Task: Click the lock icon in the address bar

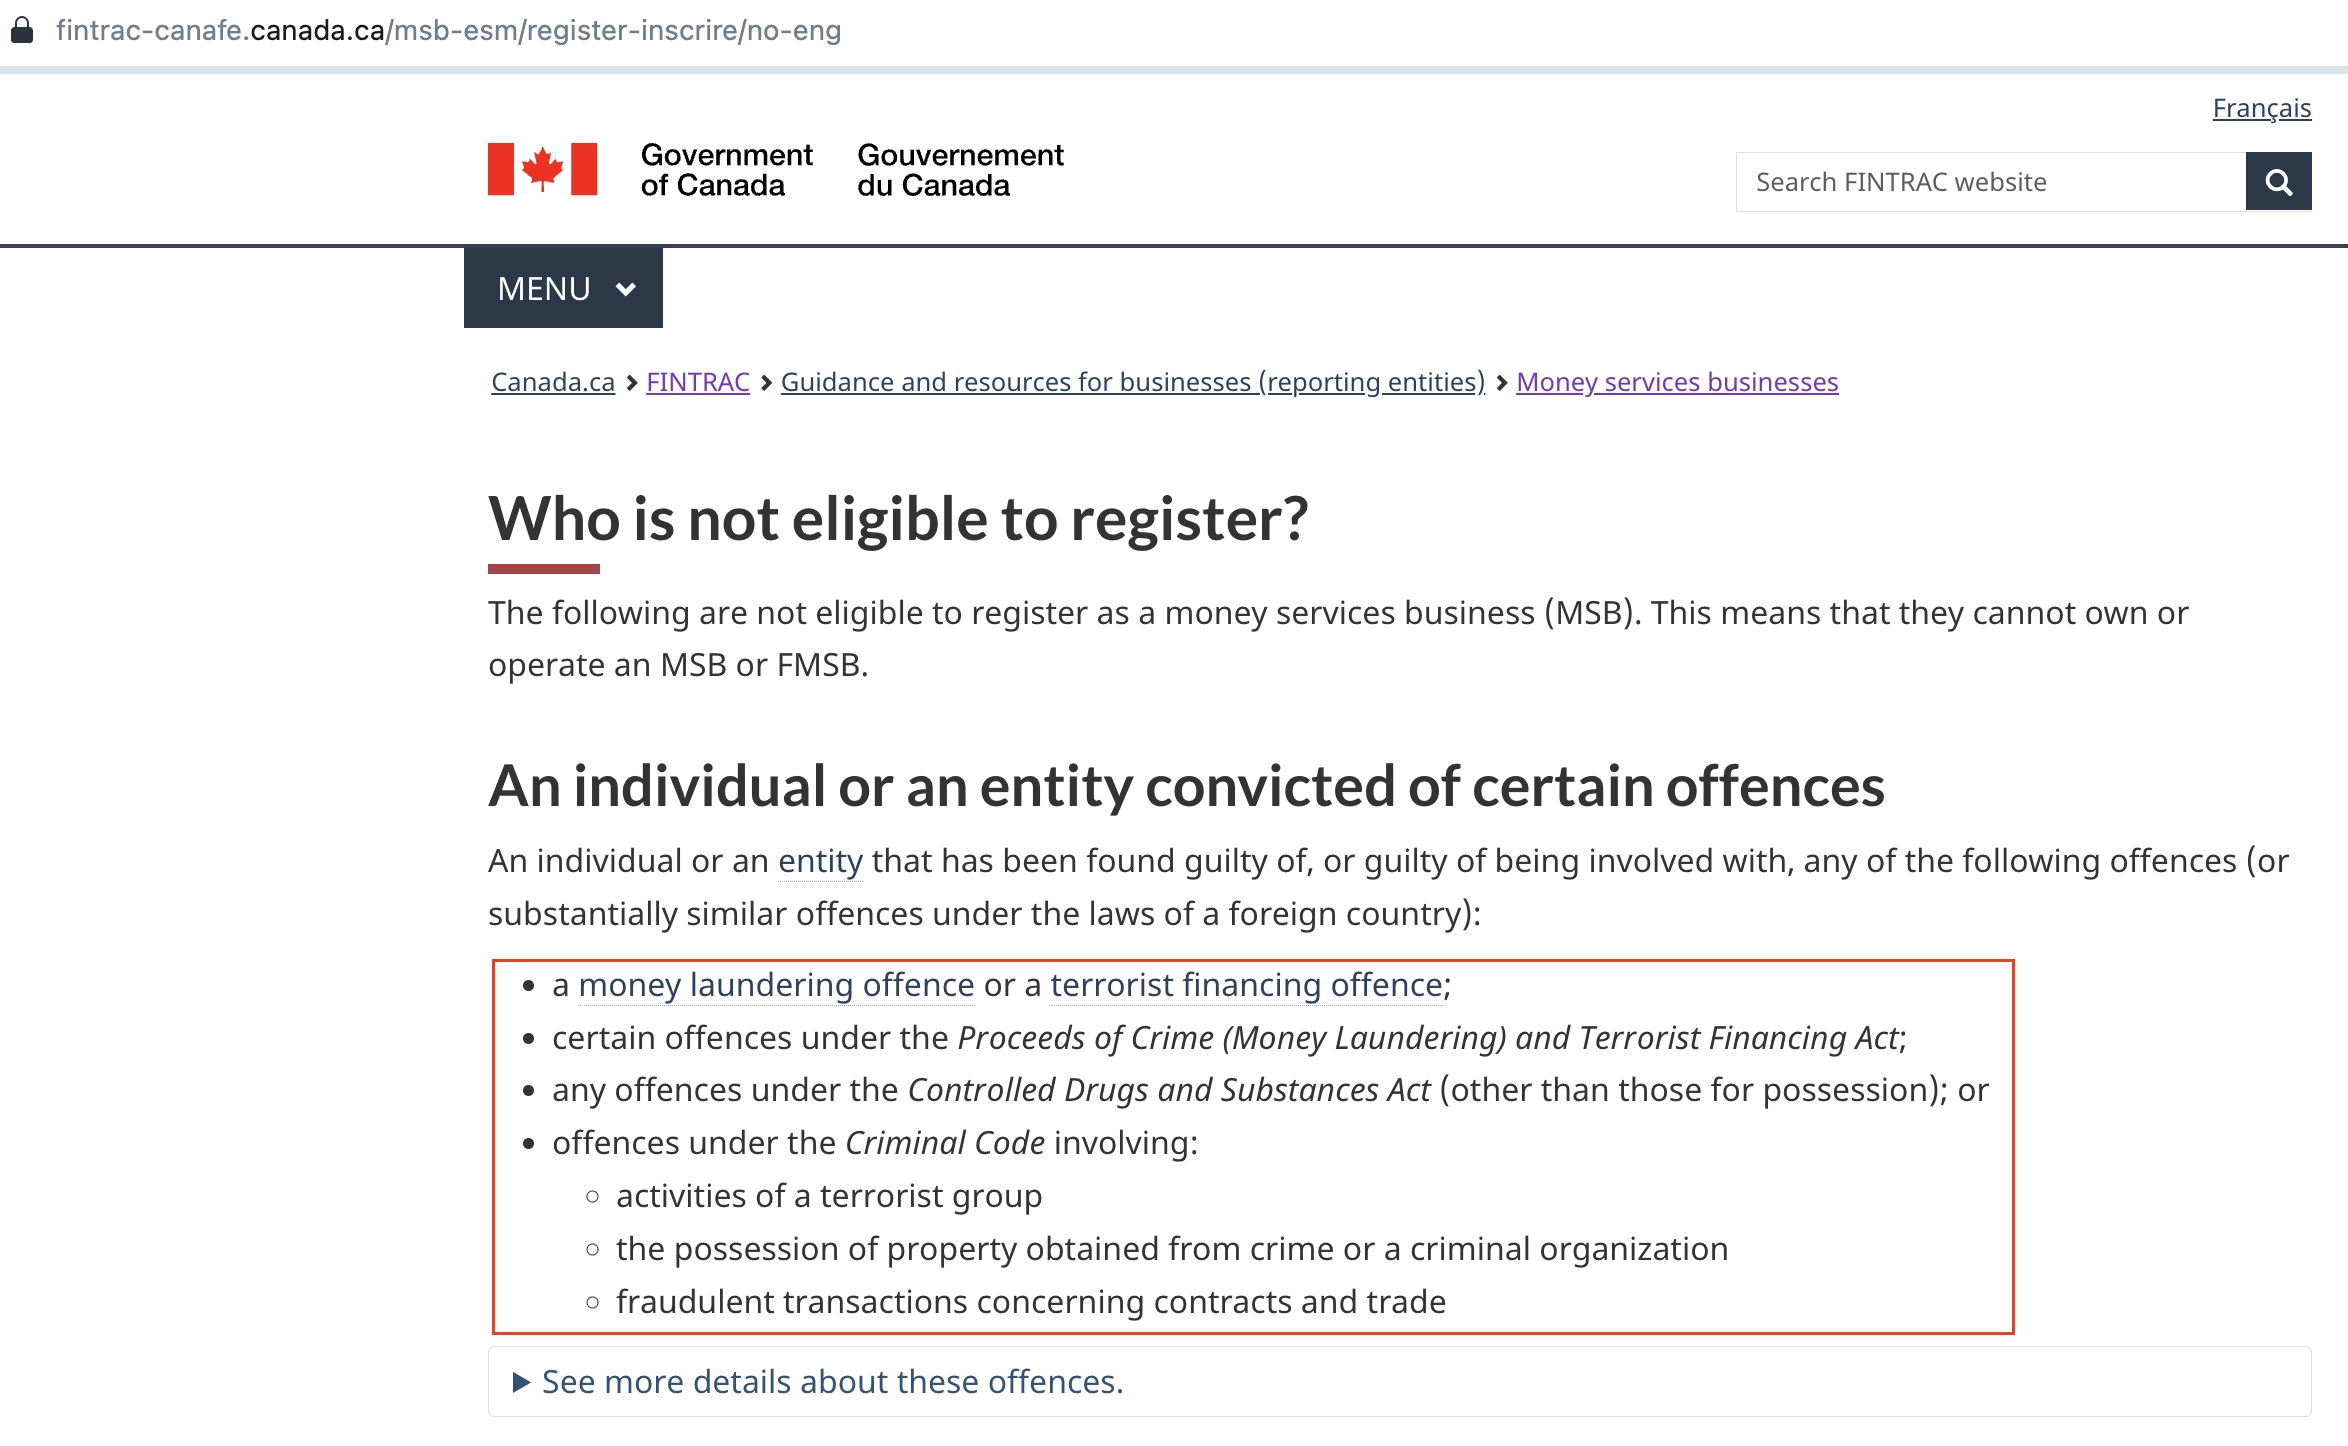Action: tap(22, 31)
